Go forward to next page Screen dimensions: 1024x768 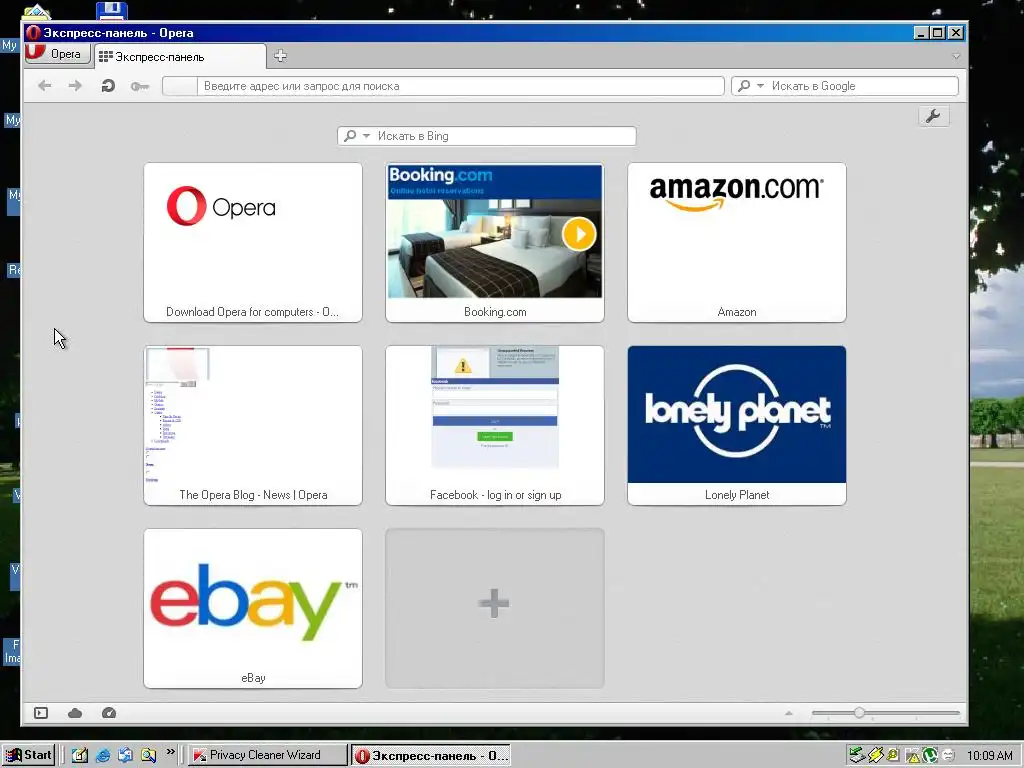coord(76,86)
